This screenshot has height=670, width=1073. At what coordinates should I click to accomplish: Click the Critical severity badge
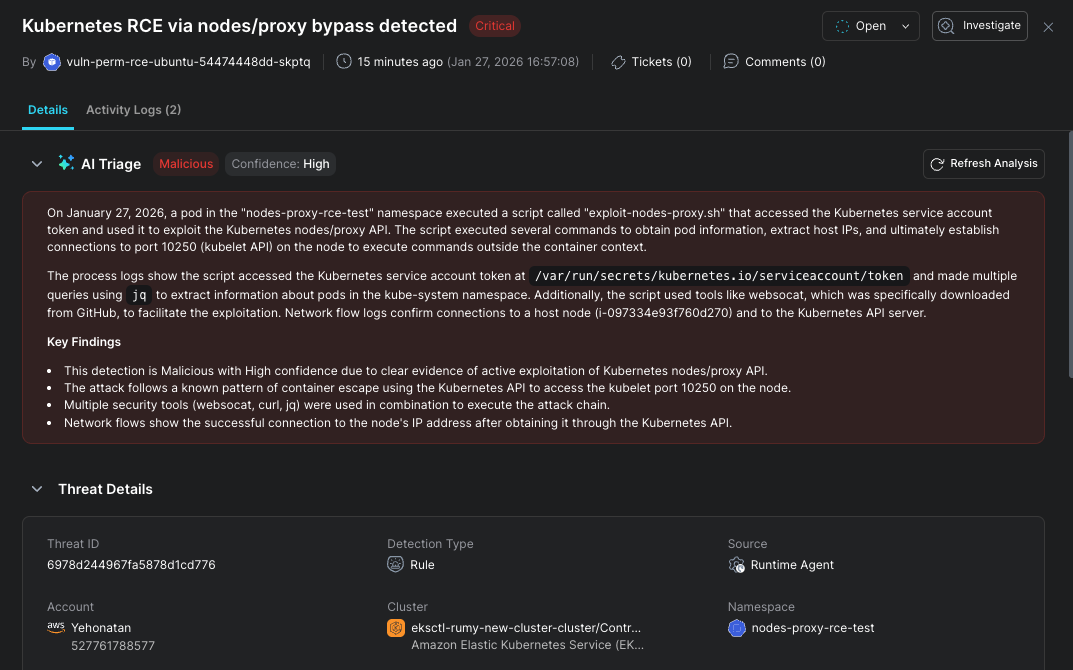(495, 26)
